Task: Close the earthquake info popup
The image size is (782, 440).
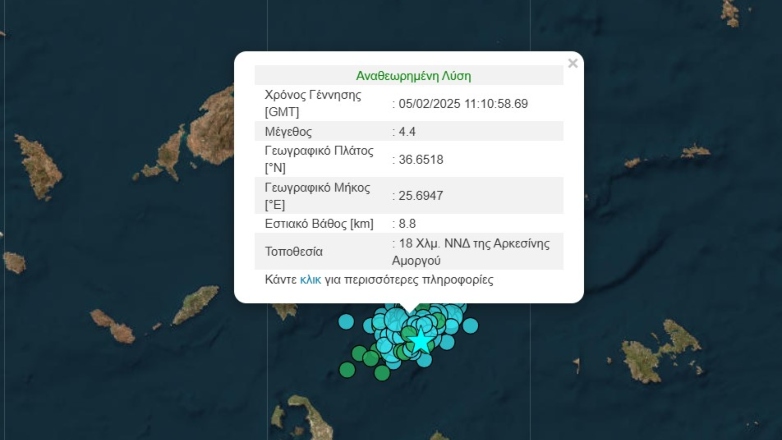Action: pos(573,64)
